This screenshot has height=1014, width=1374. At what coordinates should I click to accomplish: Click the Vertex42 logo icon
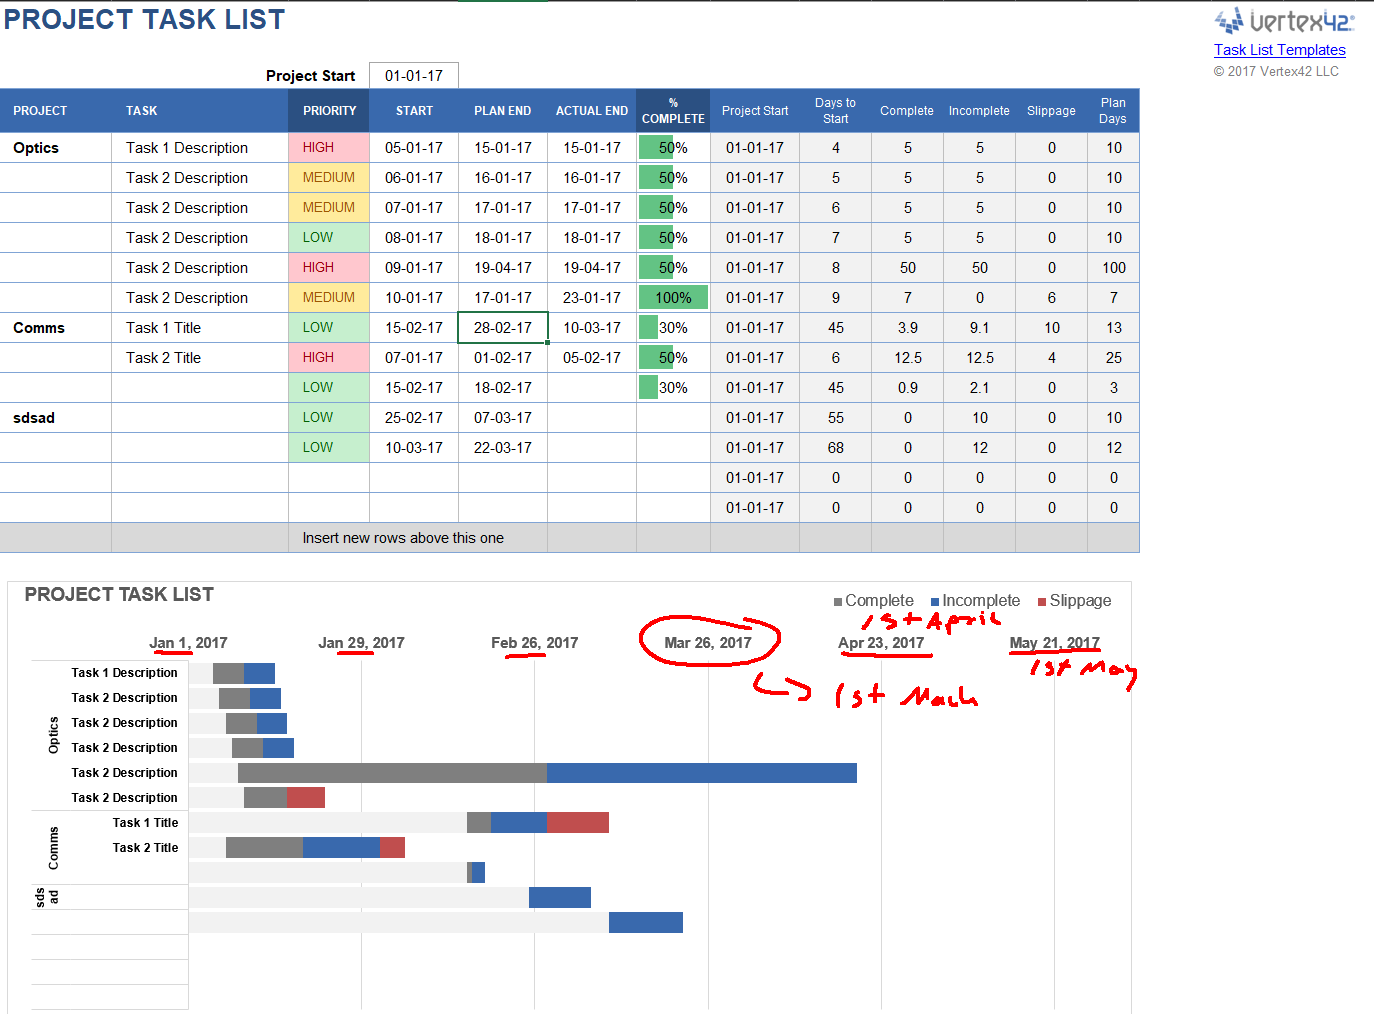(x=1227, y=18)
